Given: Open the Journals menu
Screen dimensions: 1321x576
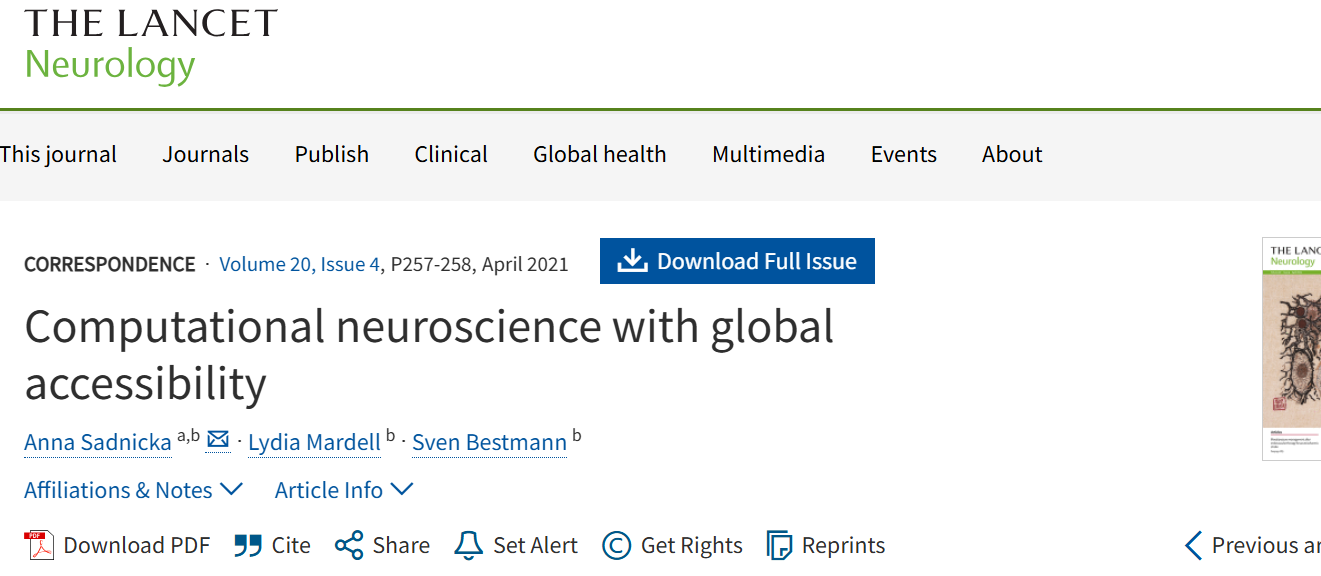Looking at the screenshot, I should click(206, 155).
